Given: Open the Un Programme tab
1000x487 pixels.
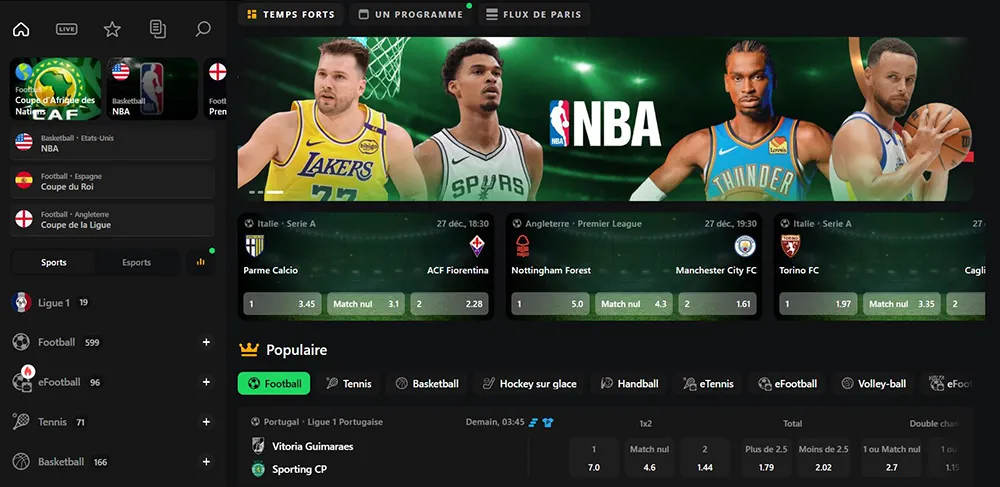Looking at the screenshot, I should 411,15.
